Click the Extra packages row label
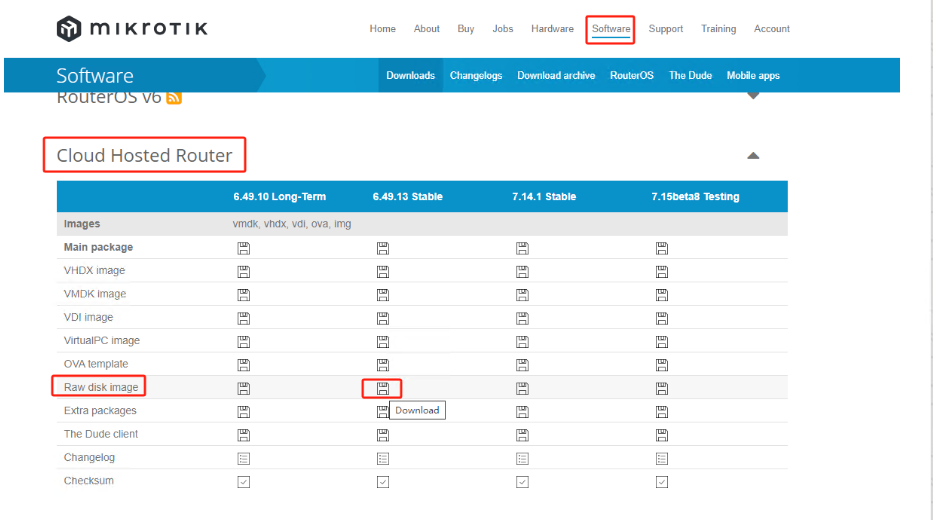The height and width of the screenshot is (520, 933). (100, 411)
